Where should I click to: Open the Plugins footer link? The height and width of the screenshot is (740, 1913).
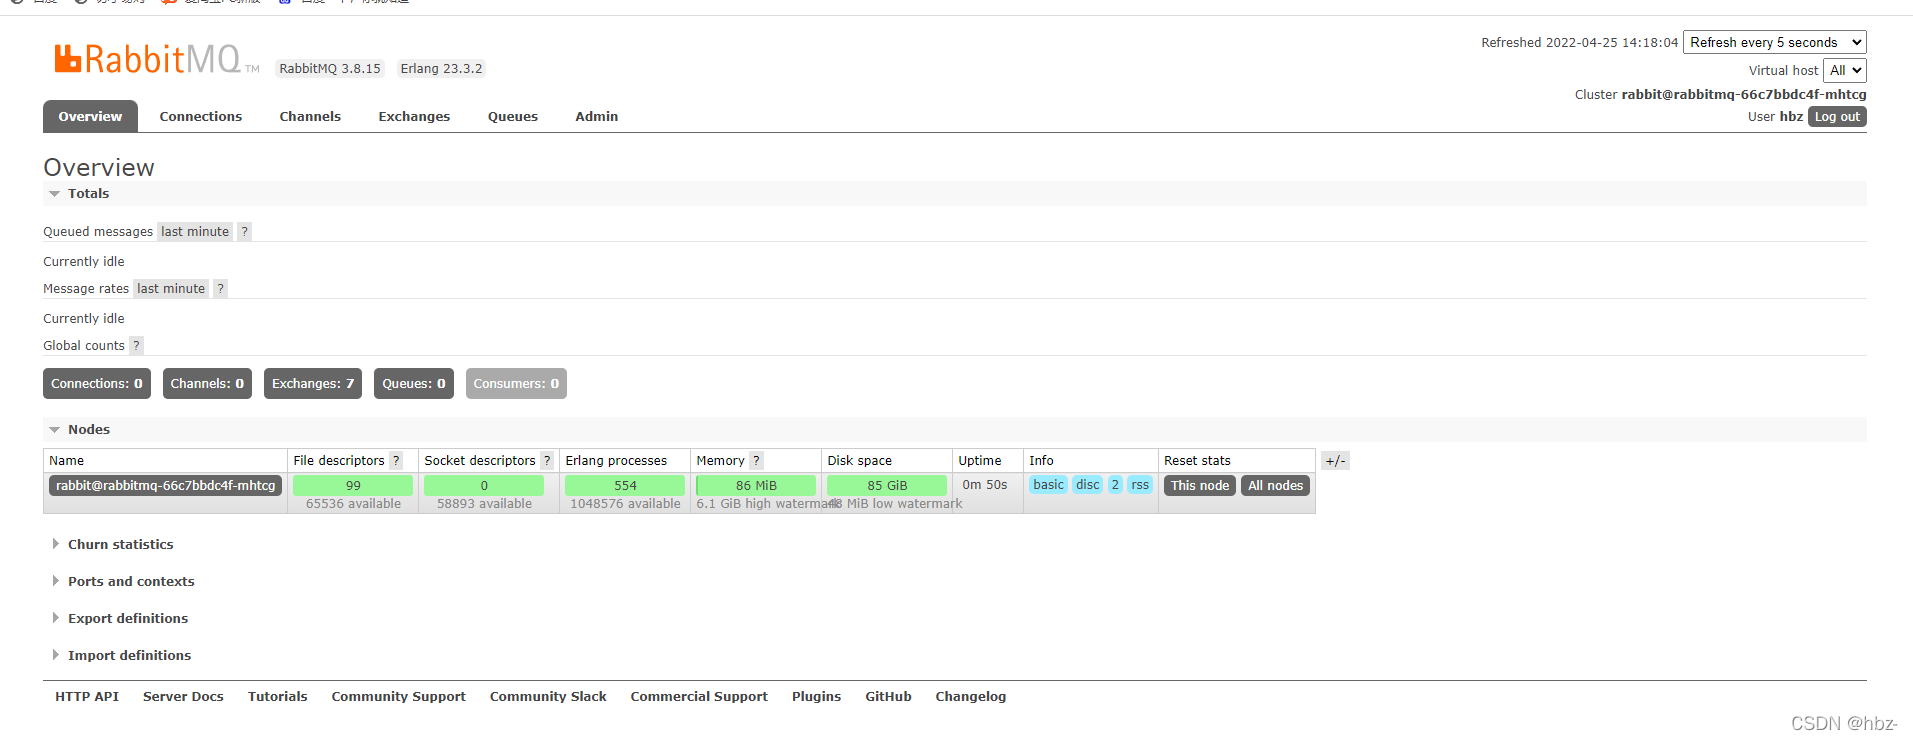click(x=816, y=697)
